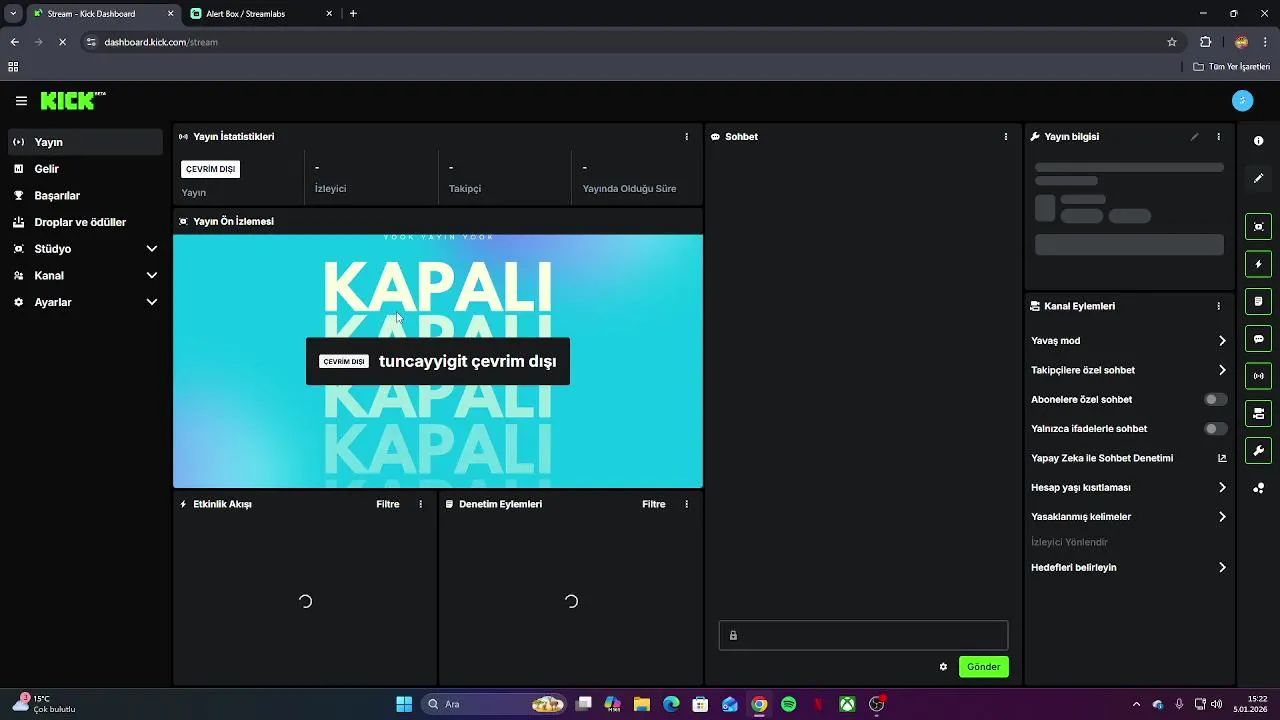Open Filtre in Etkinlik Akışı panel

tap(388, 504)
